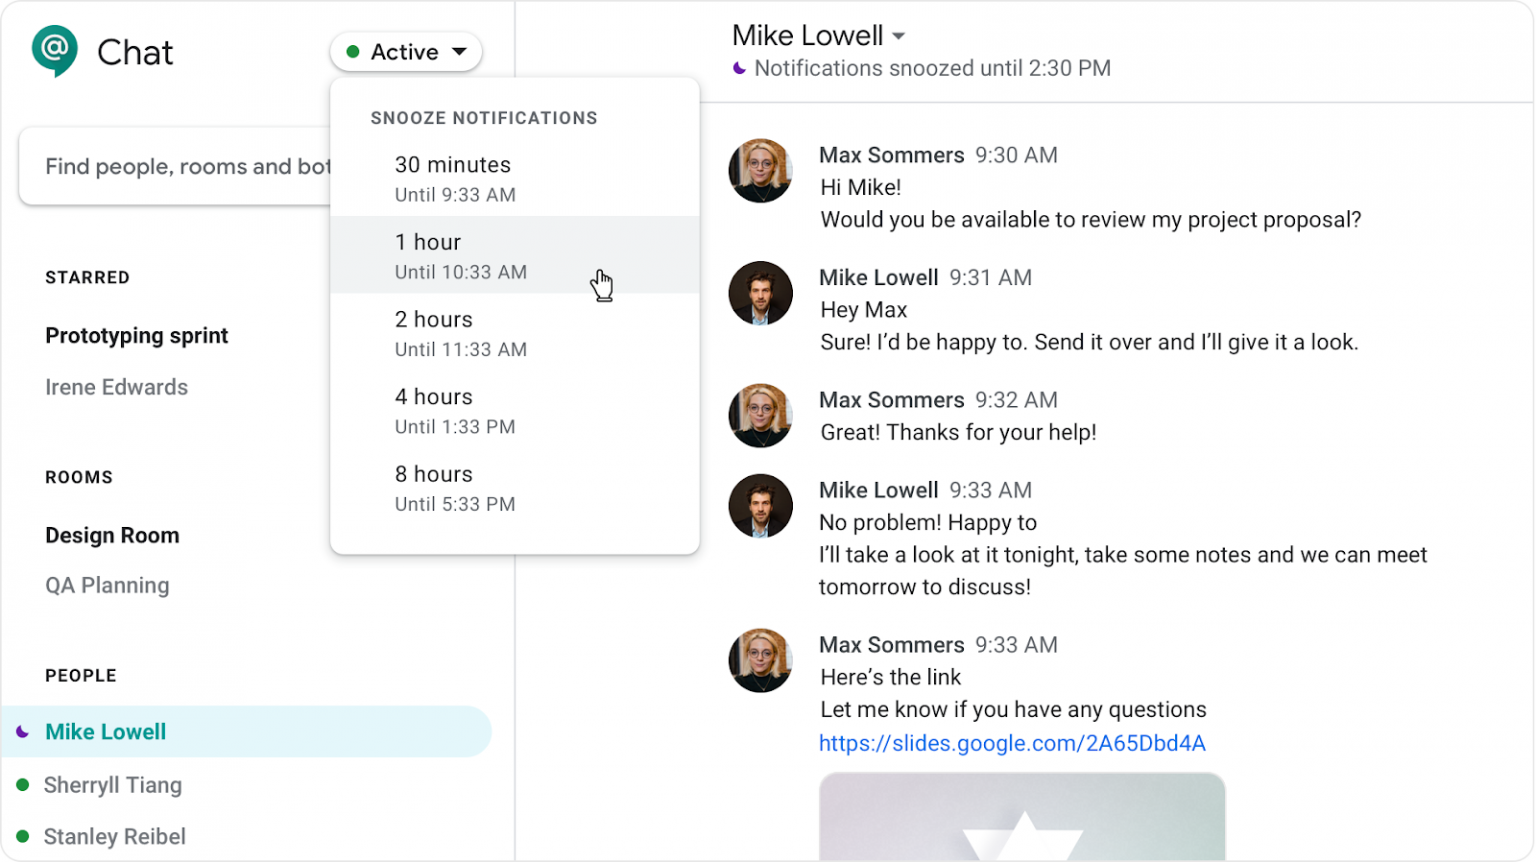Open the Active status dropdown
Image resolution: width=1536 pixels, height=862 pixels.
click(406, 51)
